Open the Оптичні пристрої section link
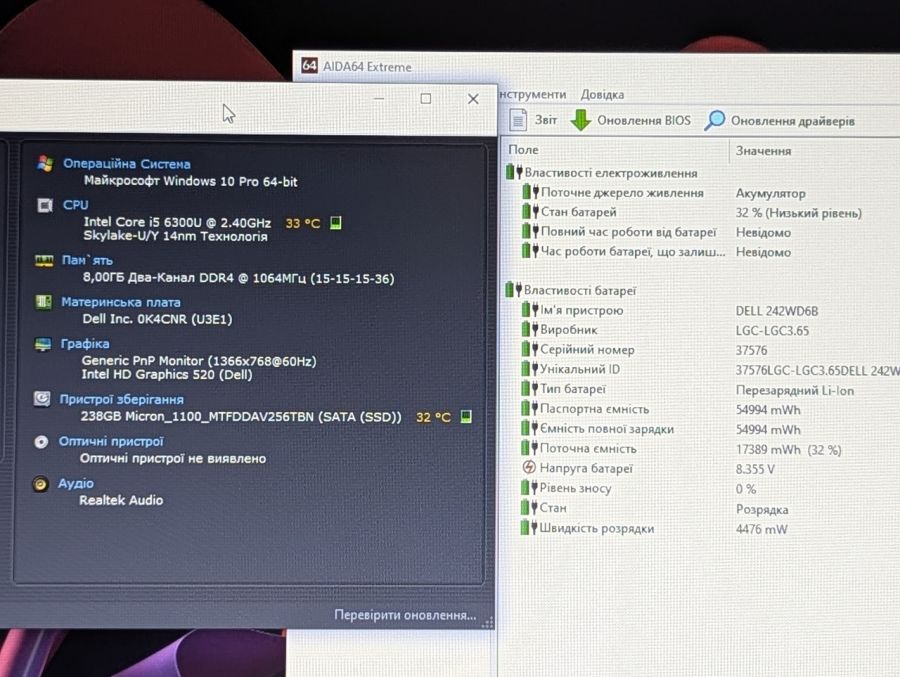 111,441
